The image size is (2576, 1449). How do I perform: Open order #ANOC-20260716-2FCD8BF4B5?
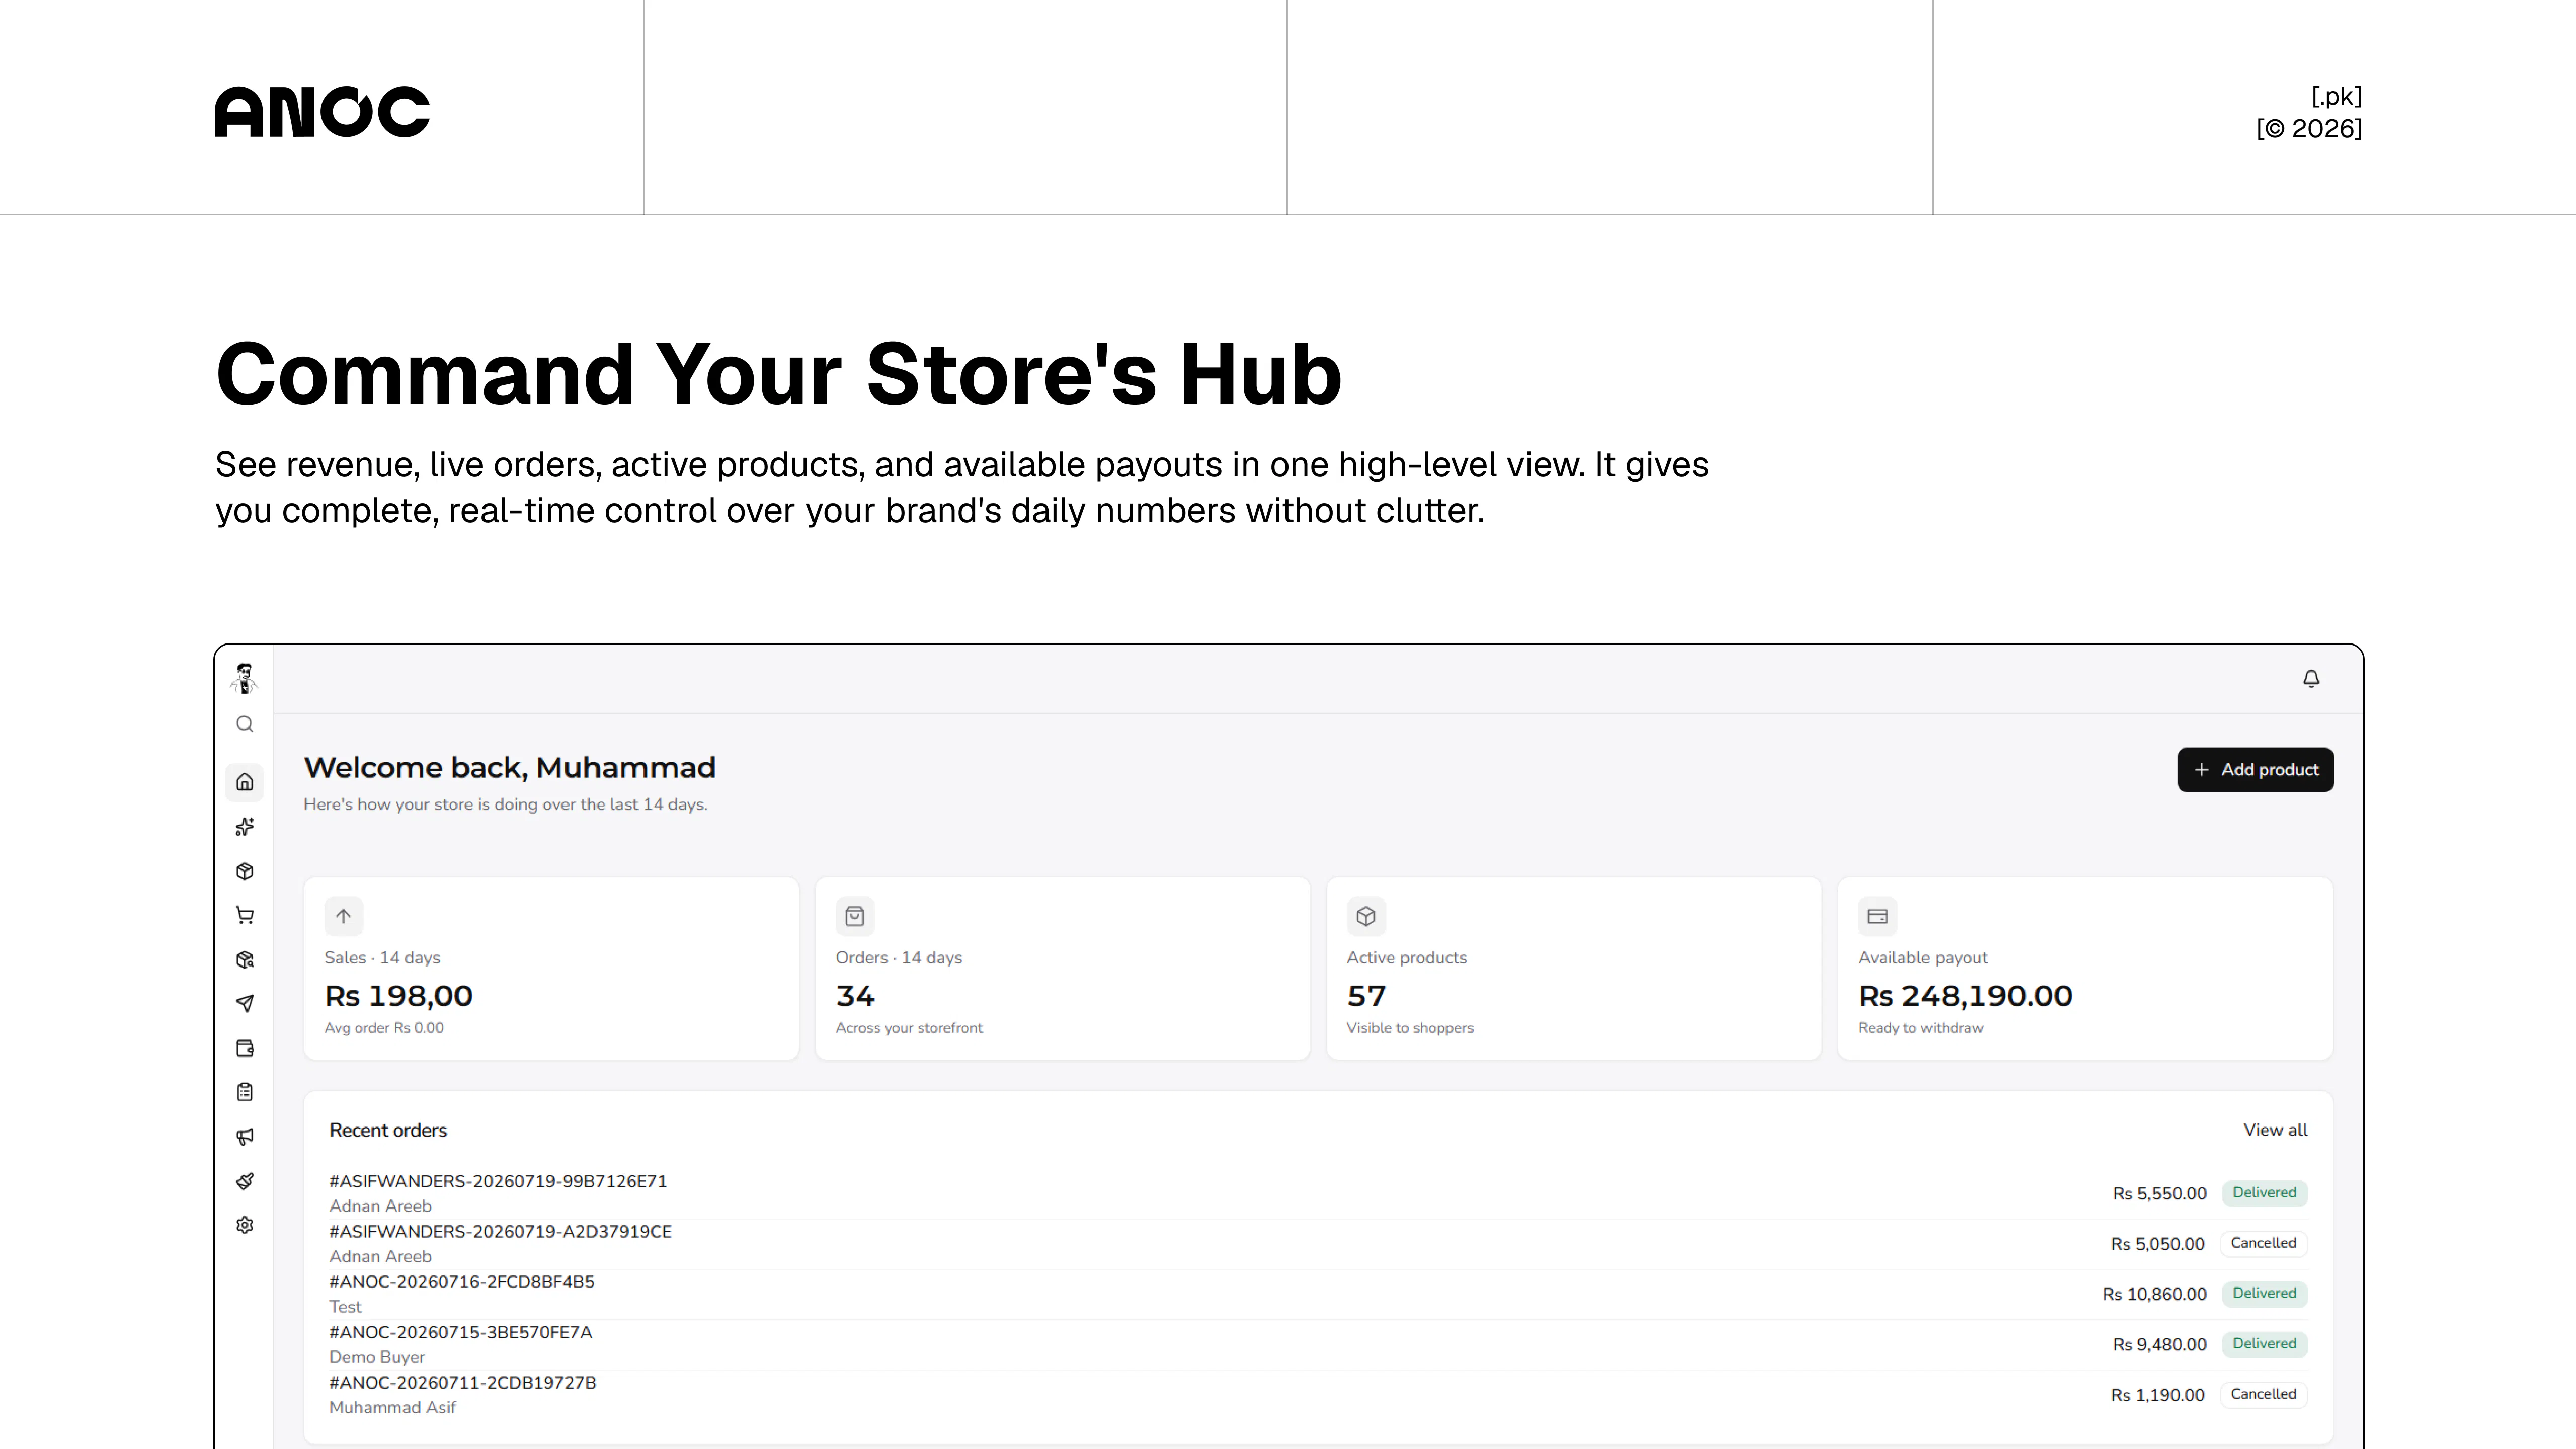tap(462, 1282)
